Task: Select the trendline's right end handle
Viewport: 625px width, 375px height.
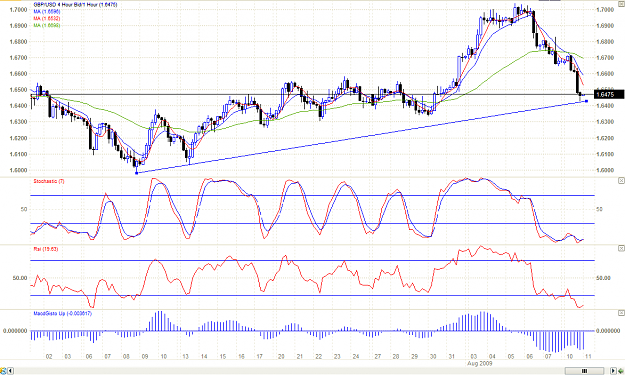Action: click(586, 101)
